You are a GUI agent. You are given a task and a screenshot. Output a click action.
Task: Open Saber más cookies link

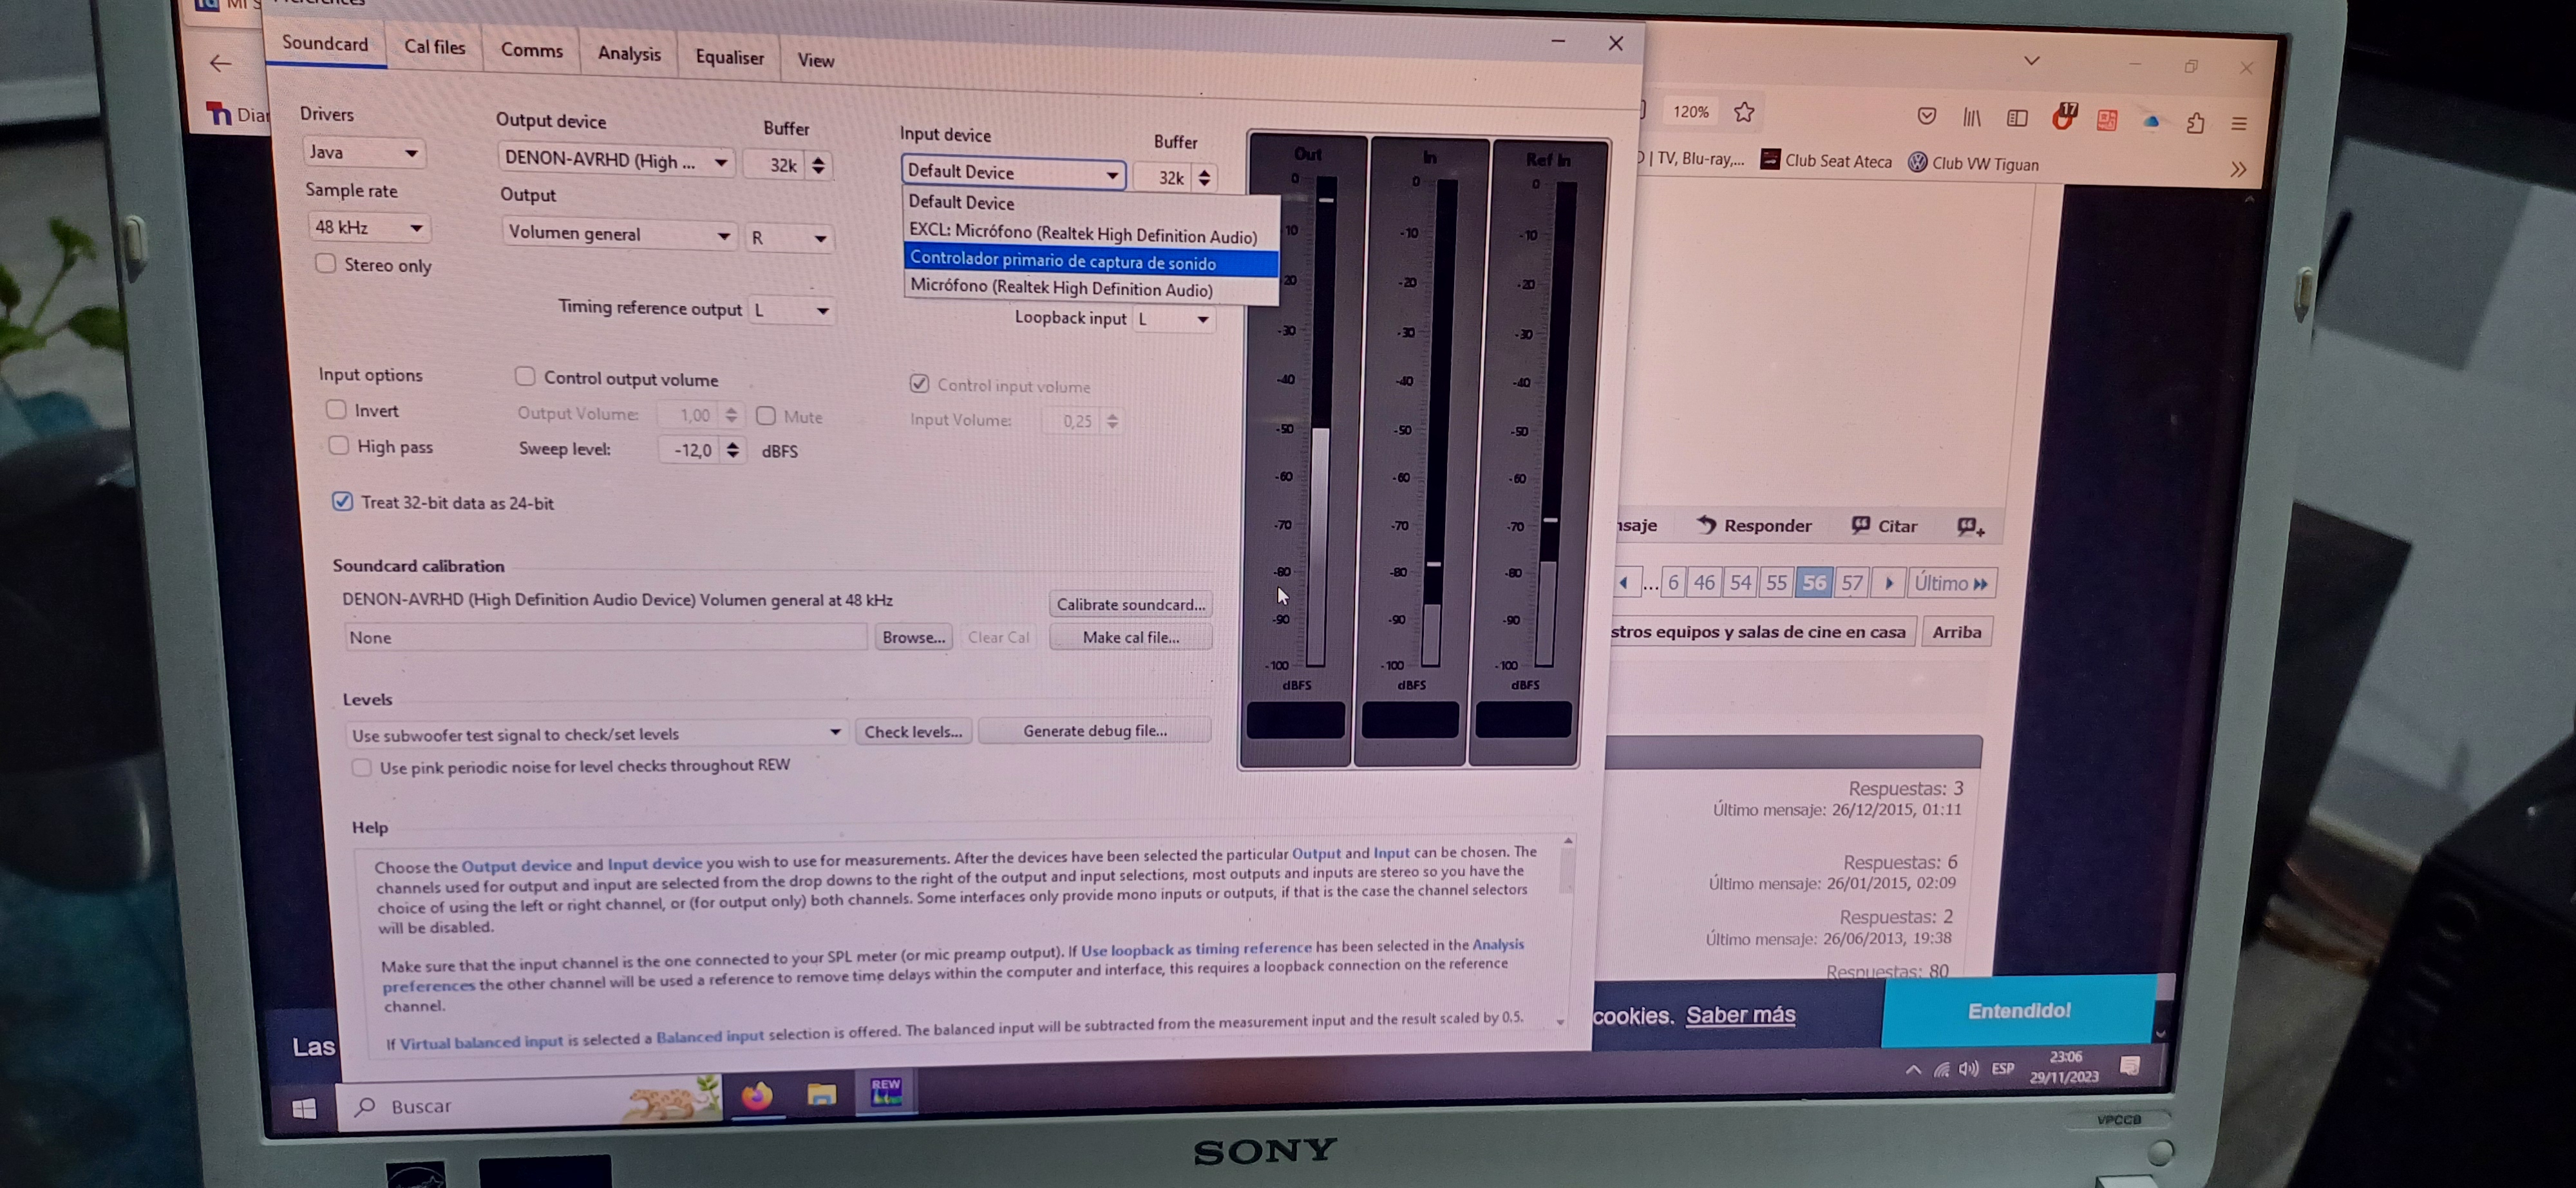tap(1740, 1015)
